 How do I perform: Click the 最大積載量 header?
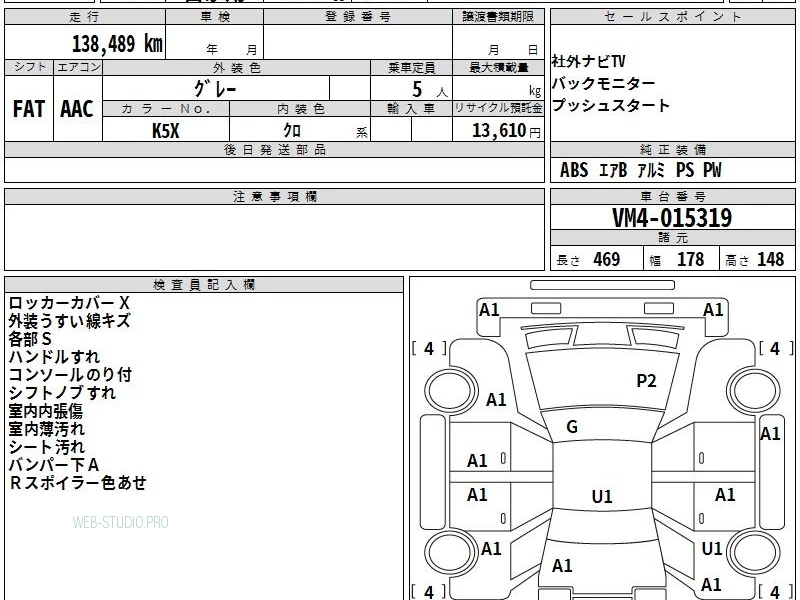(498, 67)
